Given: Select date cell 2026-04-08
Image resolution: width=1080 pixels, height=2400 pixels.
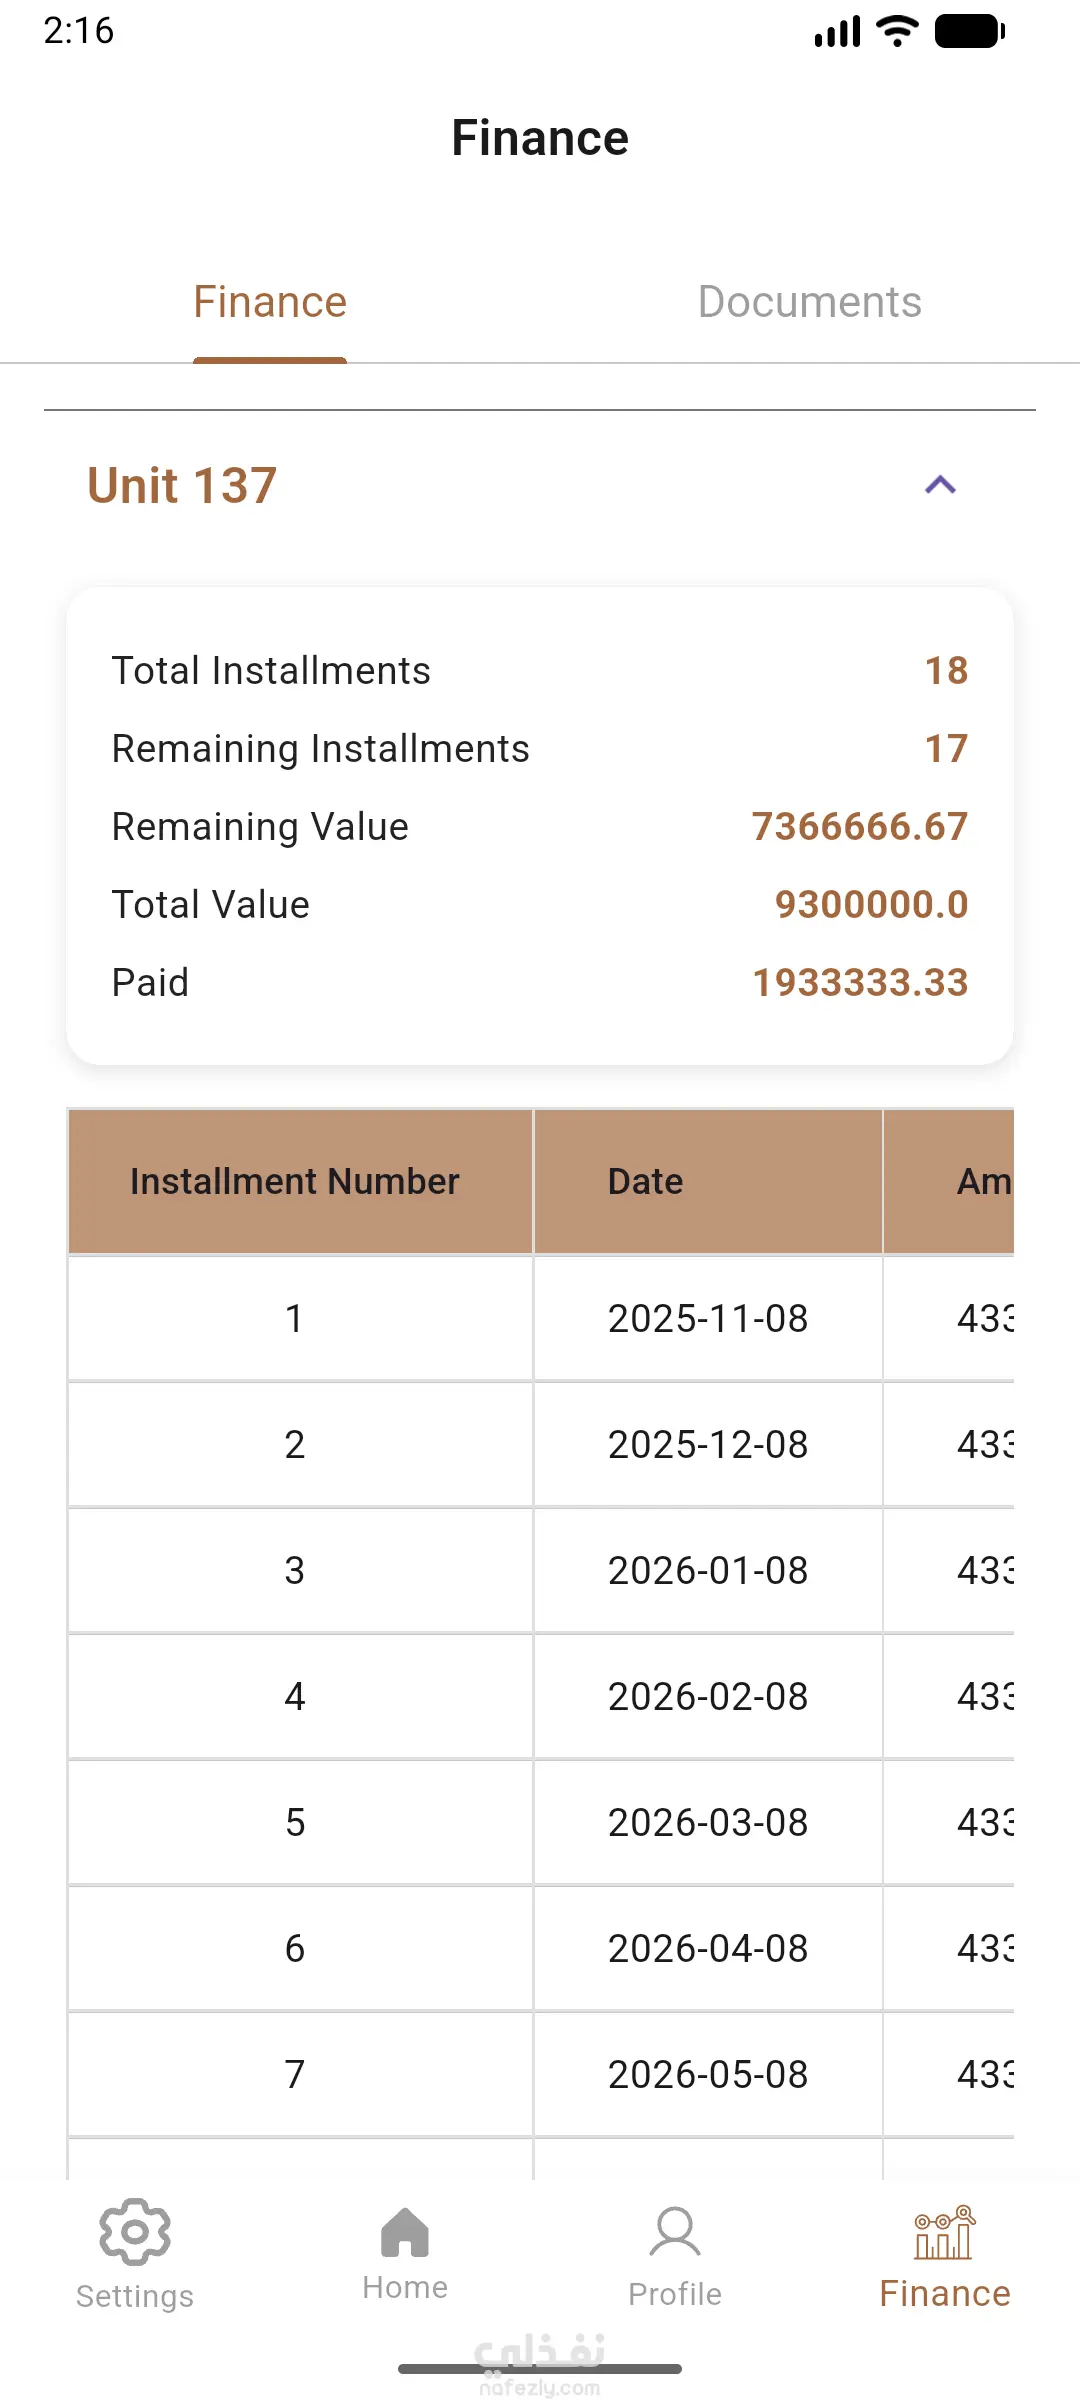Looking at the screenshot, I should (x=708, y=1948).
